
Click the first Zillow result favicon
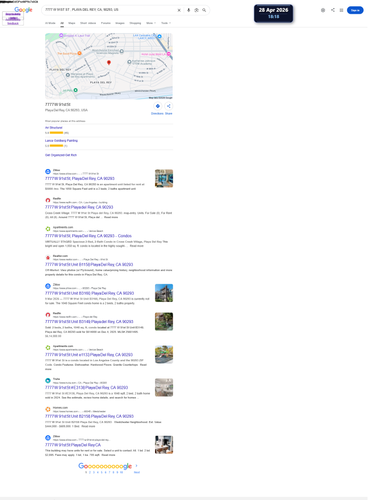pyautogui.click(x=48, y=172)
